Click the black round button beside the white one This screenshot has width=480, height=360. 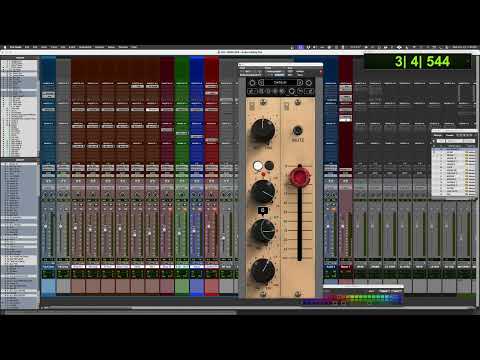pyautogui.click(x=269, y=165)
